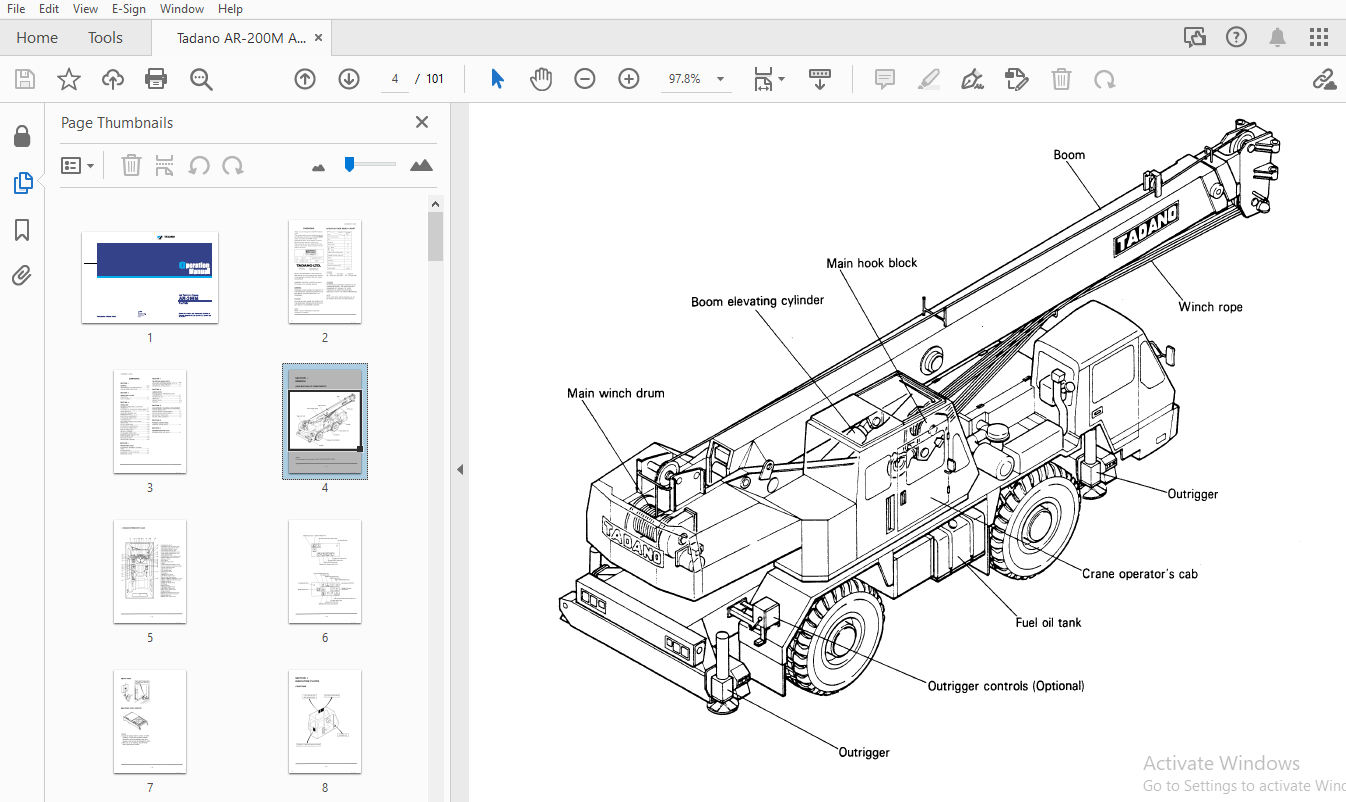Open the fit page options dropdown arrow
The image size is (1346, 802).
pyautogui.click(x=782, y=79)
